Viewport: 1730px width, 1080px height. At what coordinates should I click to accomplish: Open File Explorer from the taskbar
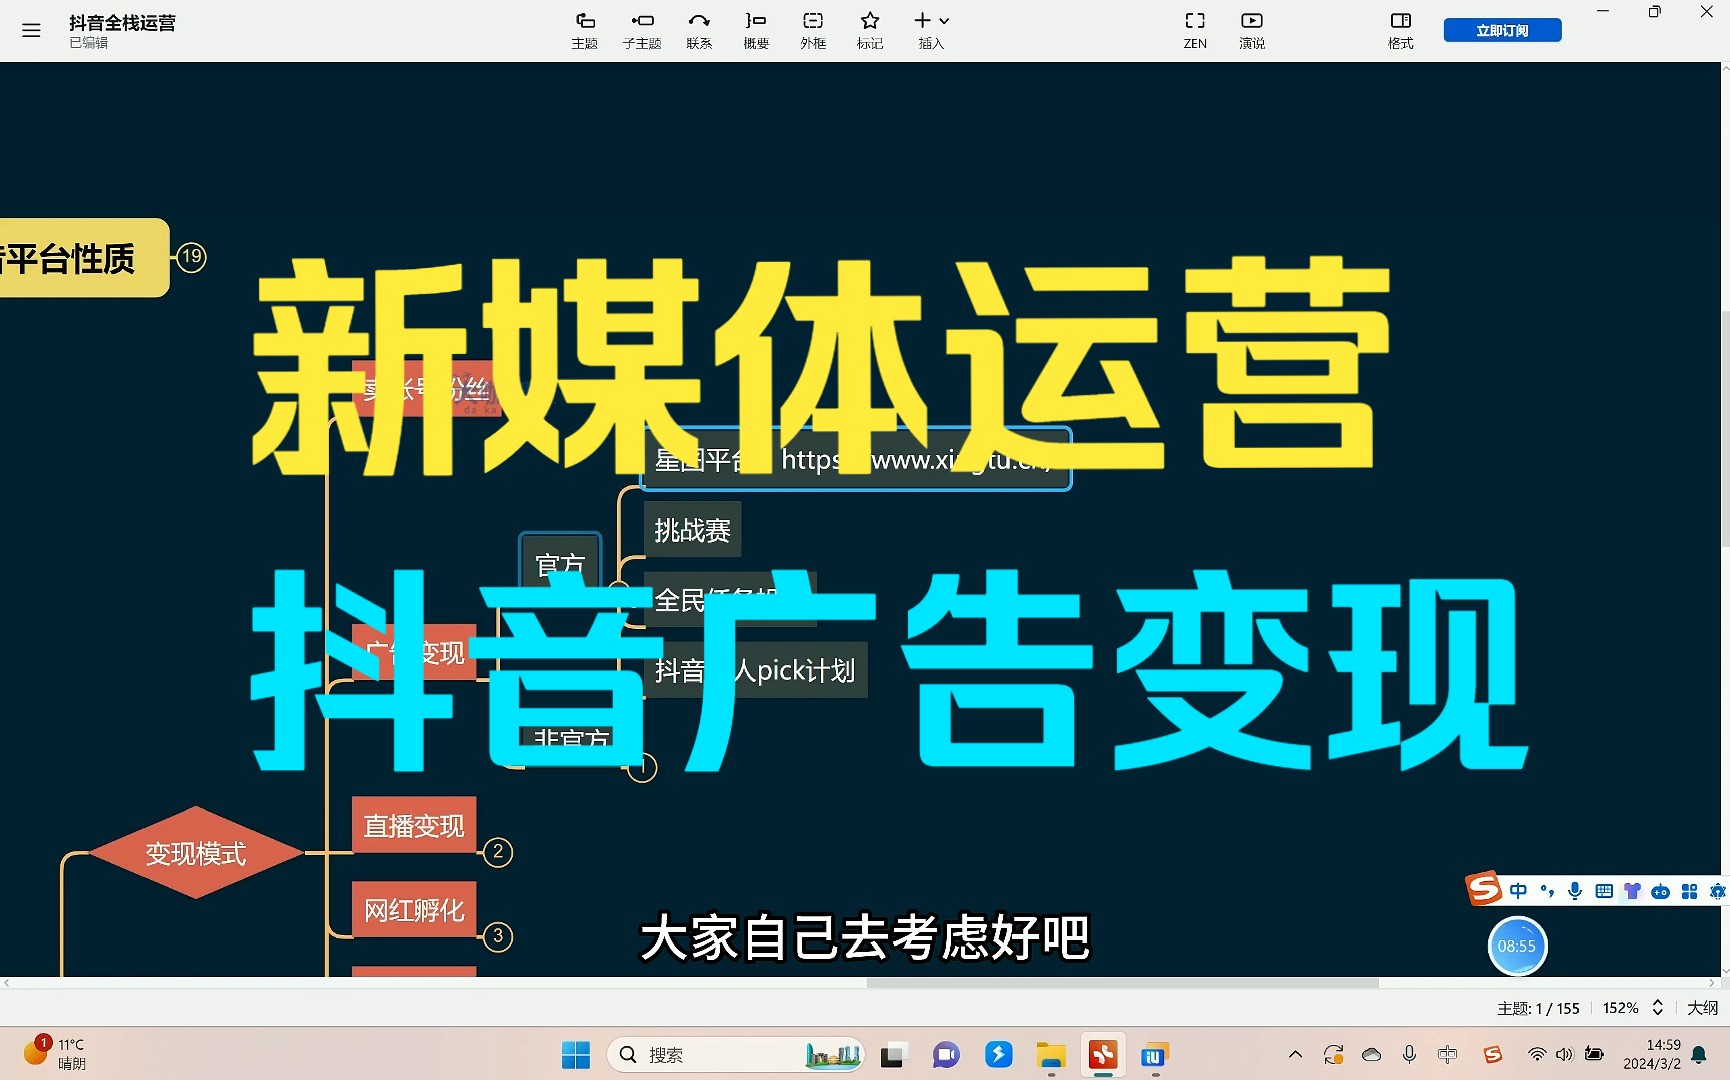(1051, 1055)
